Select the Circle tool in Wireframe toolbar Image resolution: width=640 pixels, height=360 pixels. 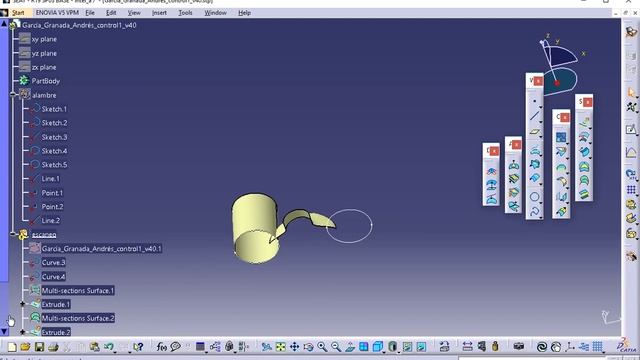pyautogui.click(x=534, y=197)
